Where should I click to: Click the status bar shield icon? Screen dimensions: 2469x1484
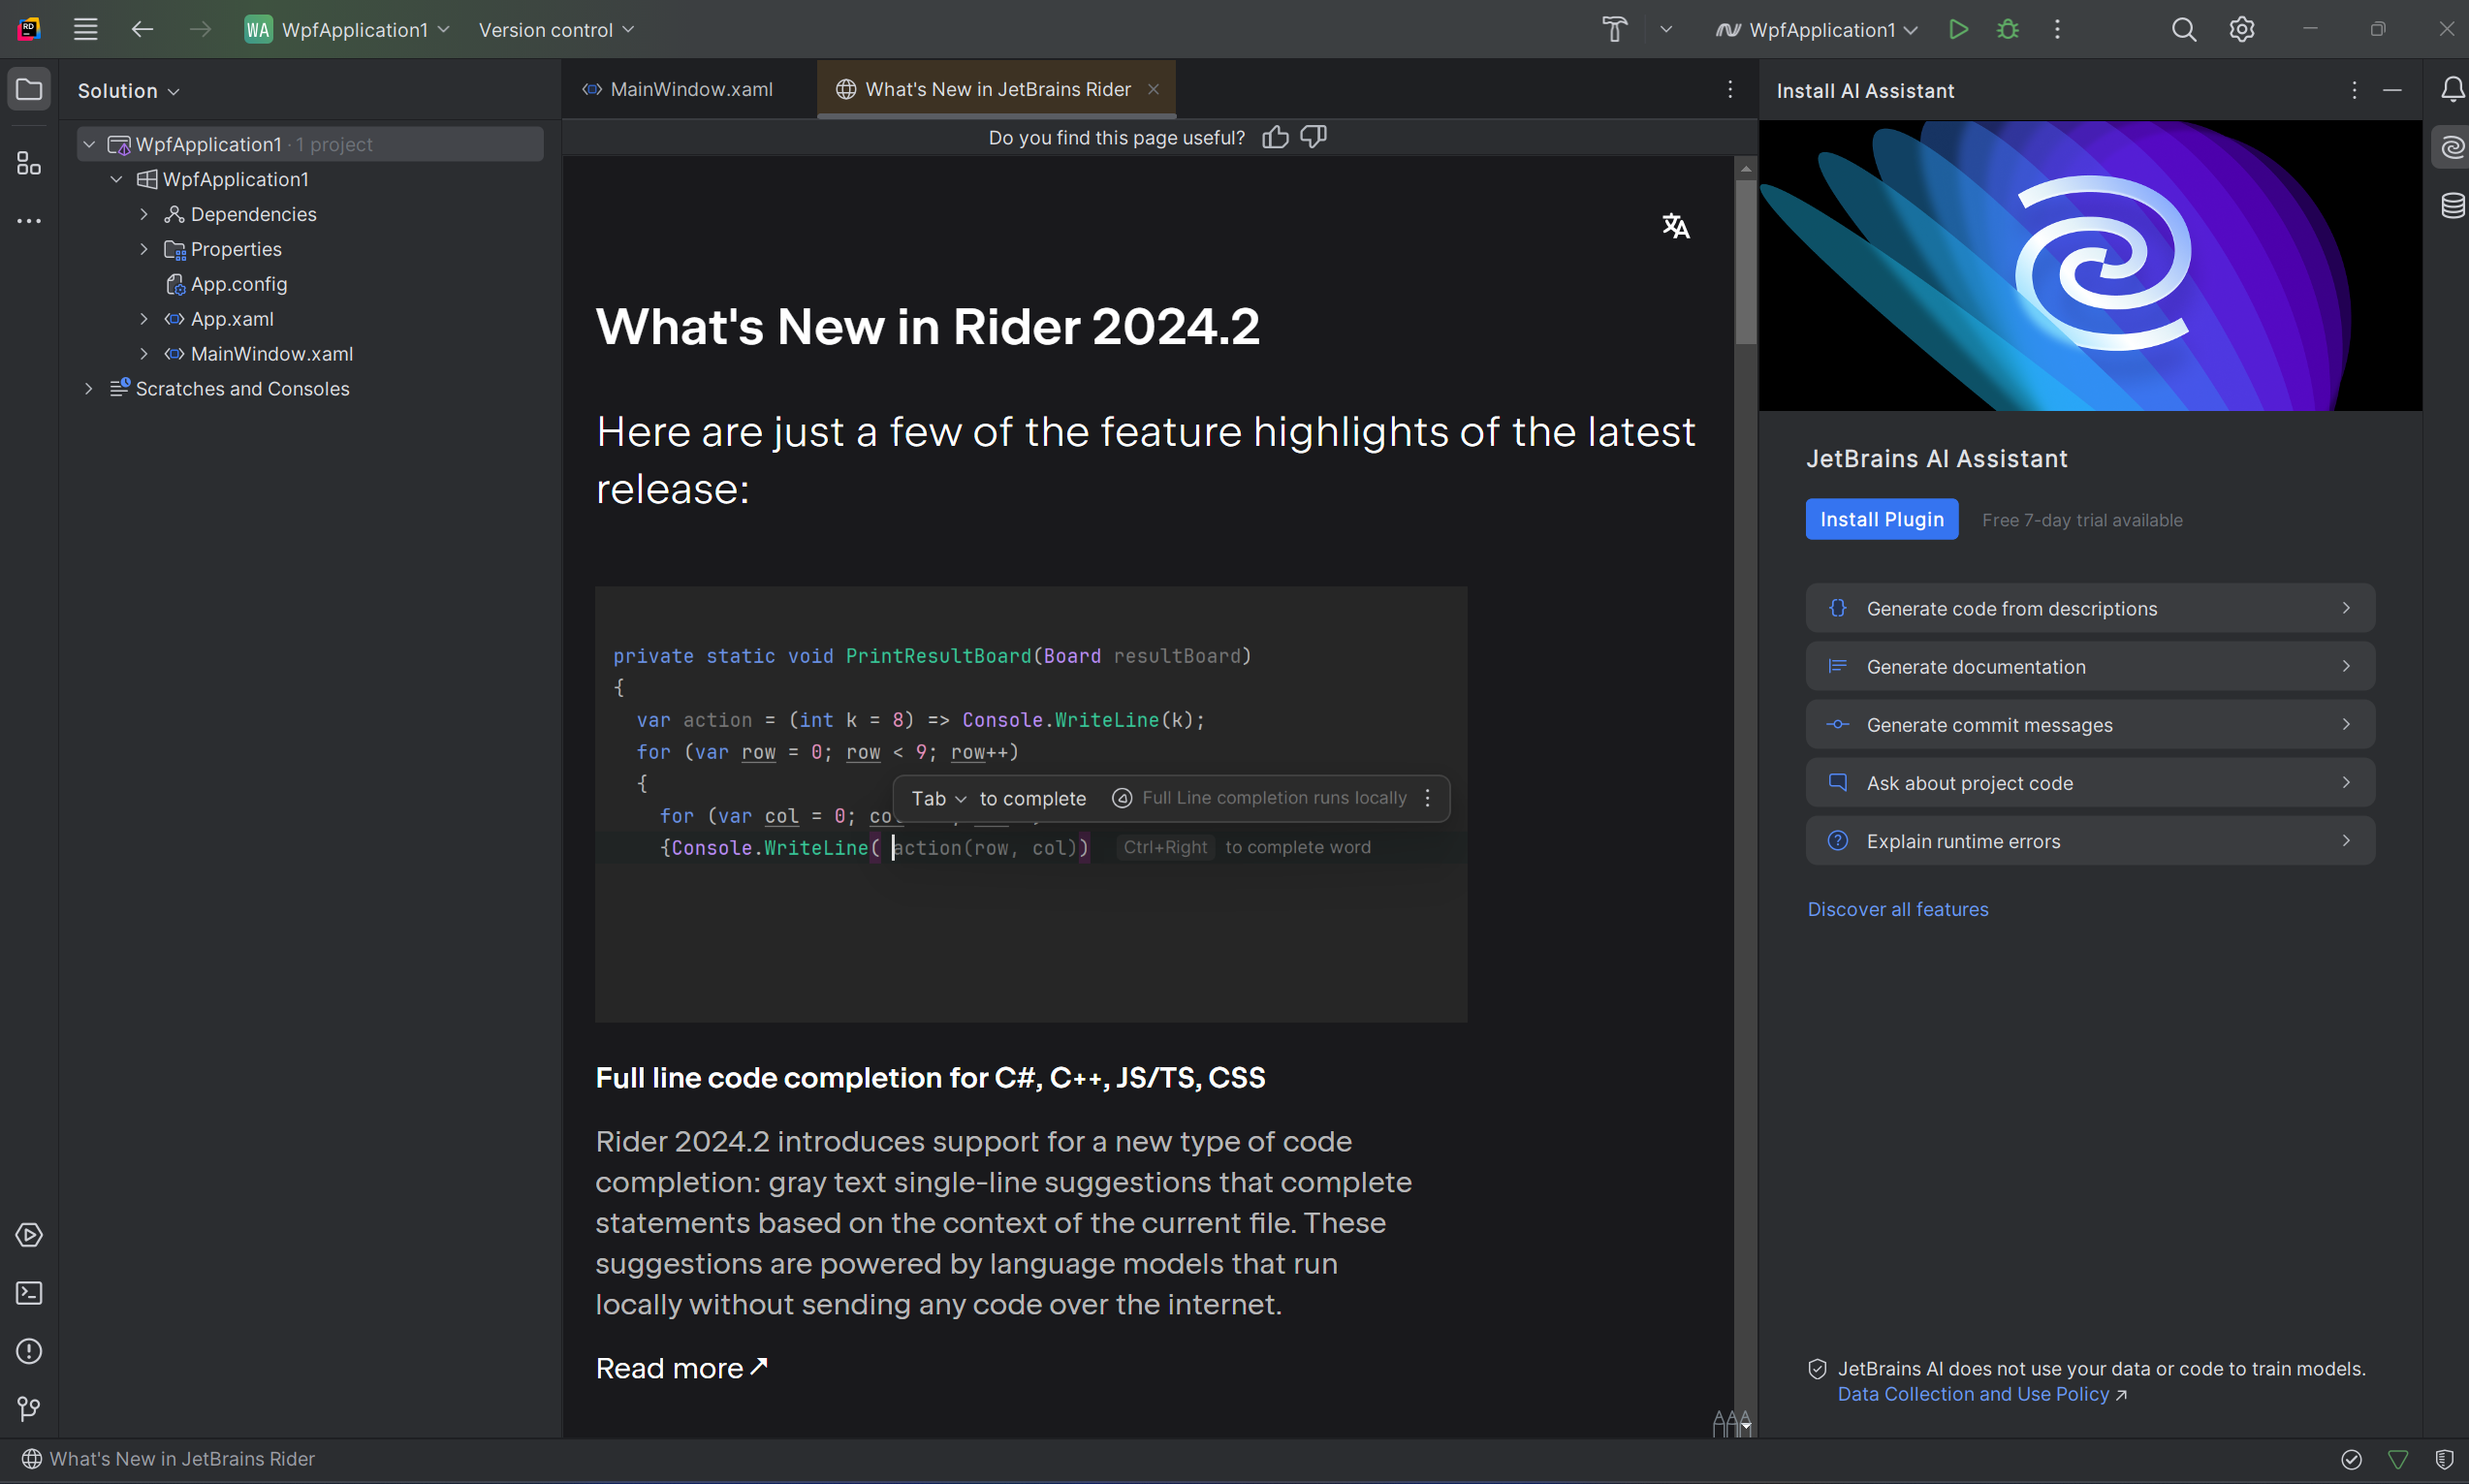tap(2444, 1459)
